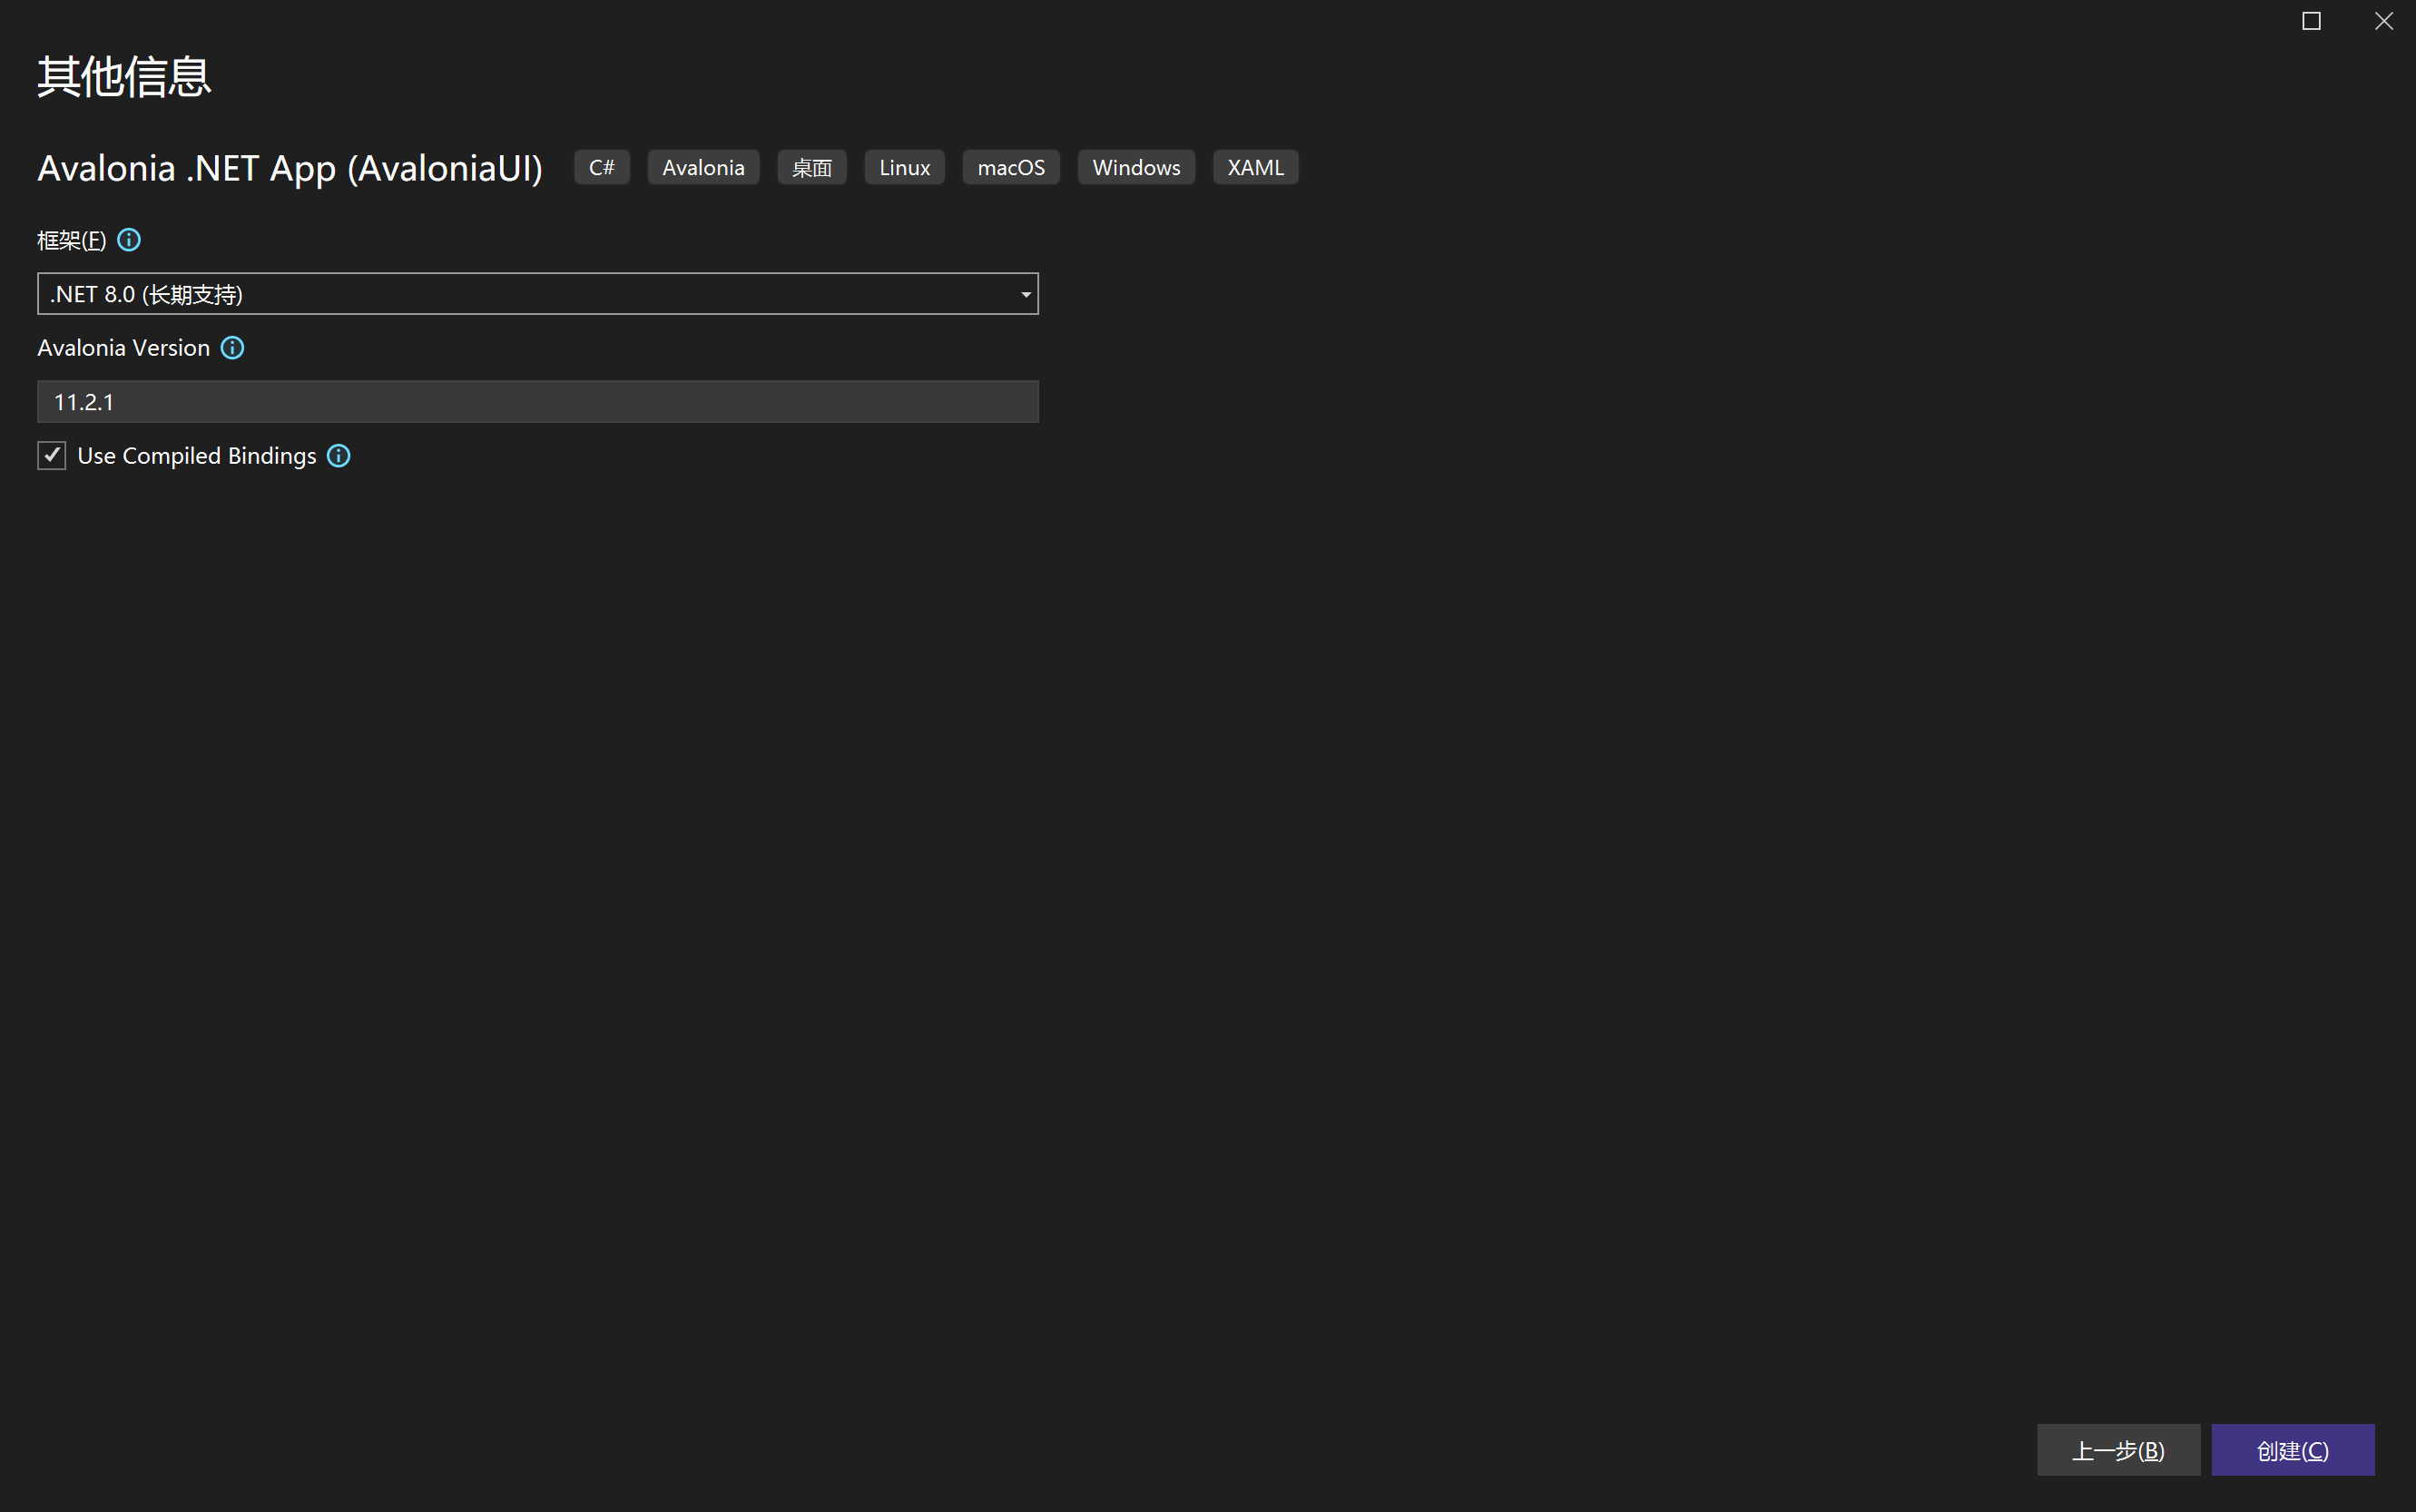Screen dimensions: 2416x1512
Task: Click the Avalonia Version 11.2.1 field
Action: [538, 402]
